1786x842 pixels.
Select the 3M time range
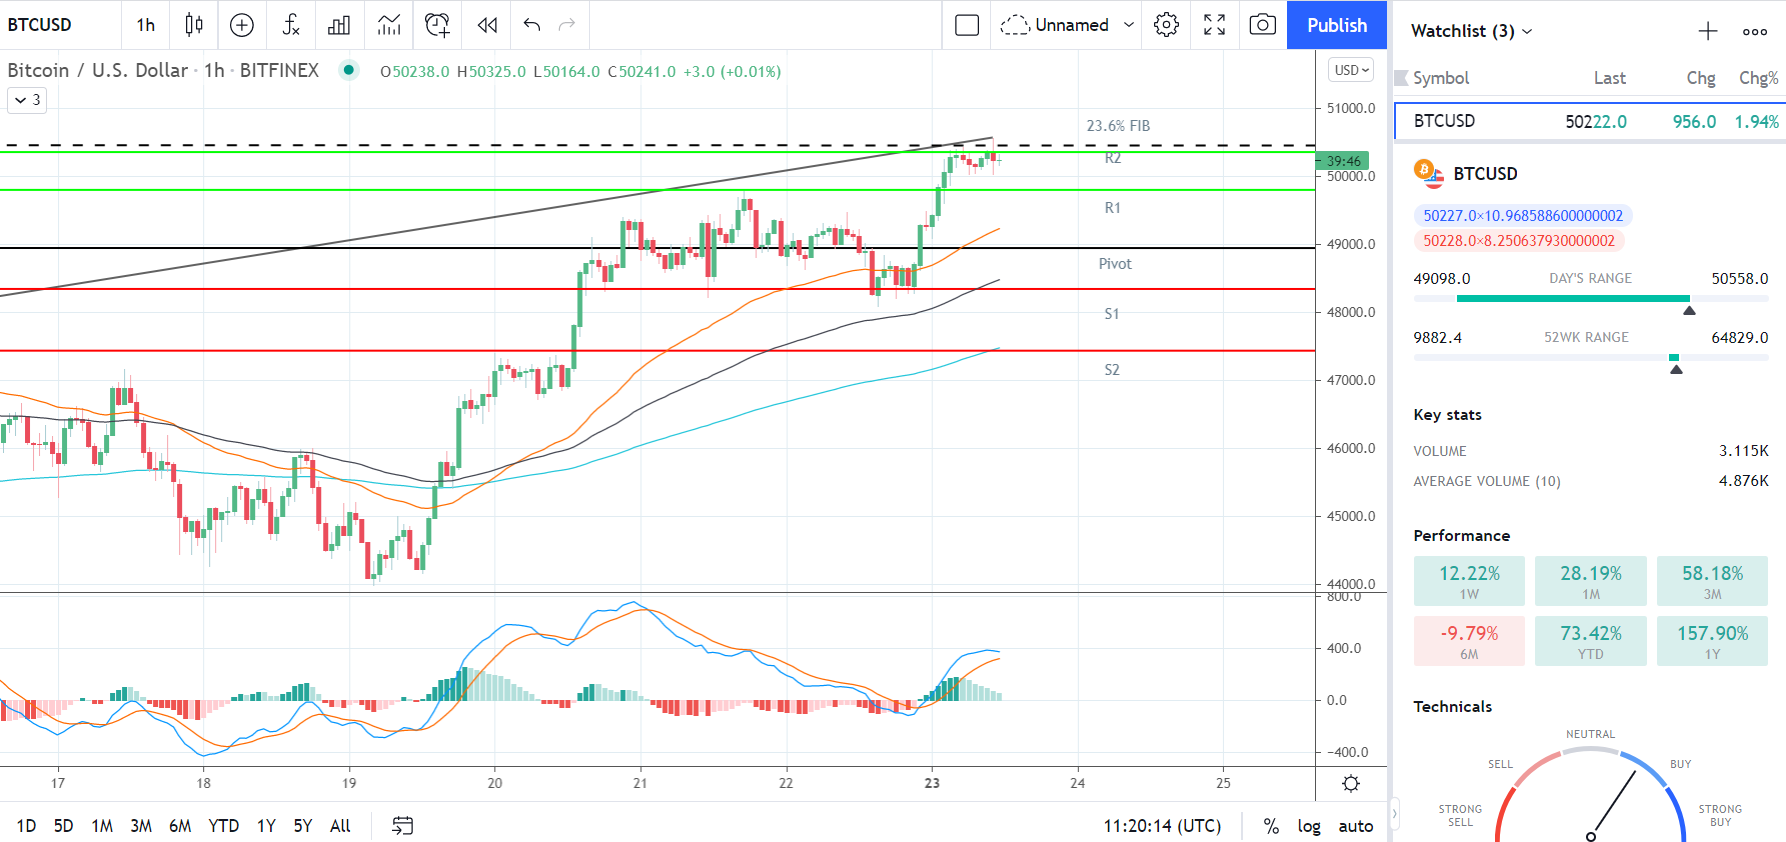[x=141, y=826]
